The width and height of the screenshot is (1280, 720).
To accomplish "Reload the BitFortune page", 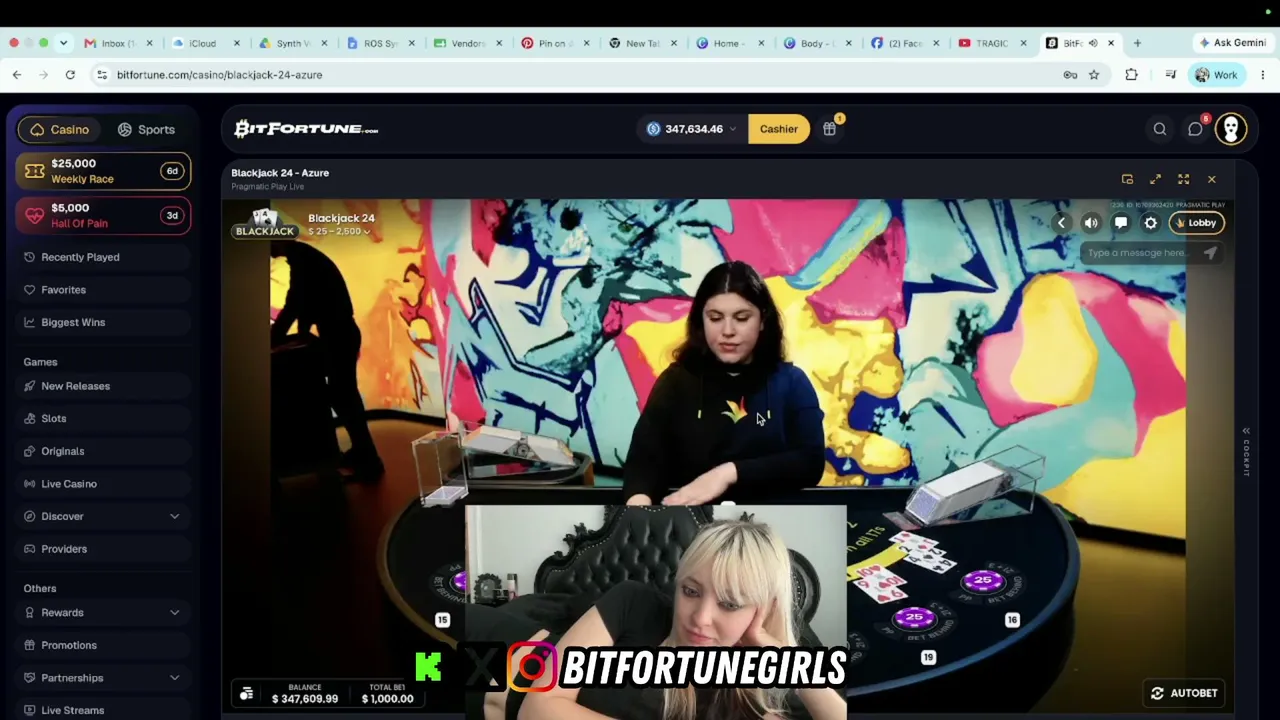I will (x=70, y=75).
